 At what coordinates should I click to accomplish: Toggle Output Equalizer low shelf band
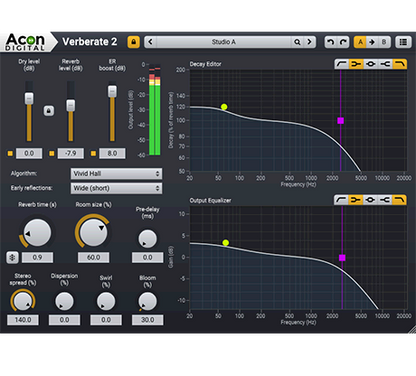coord(355,200)
